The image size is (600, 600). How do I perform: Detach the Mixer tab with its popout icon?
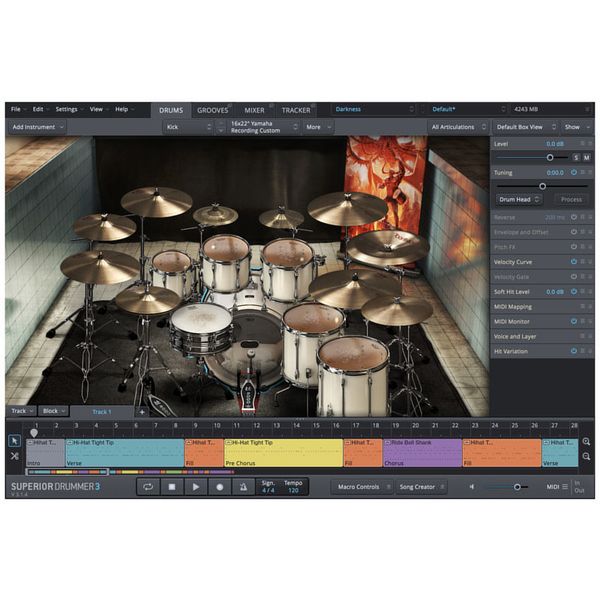coord(271,105)
